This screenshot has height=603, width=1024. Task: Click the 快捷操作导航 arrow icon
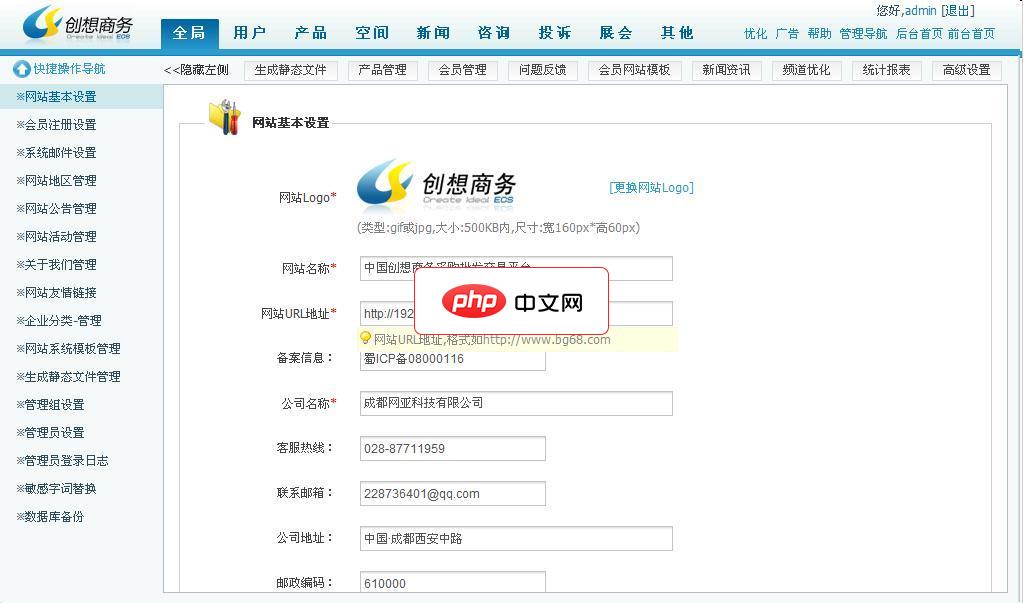click(21, 69)
